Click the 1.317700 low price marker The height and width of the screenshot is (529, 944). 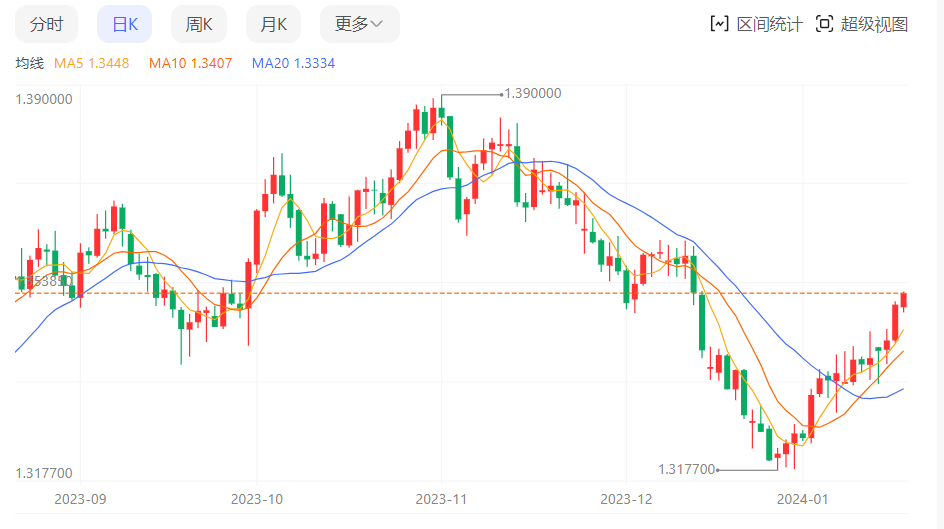click(686, 469)
